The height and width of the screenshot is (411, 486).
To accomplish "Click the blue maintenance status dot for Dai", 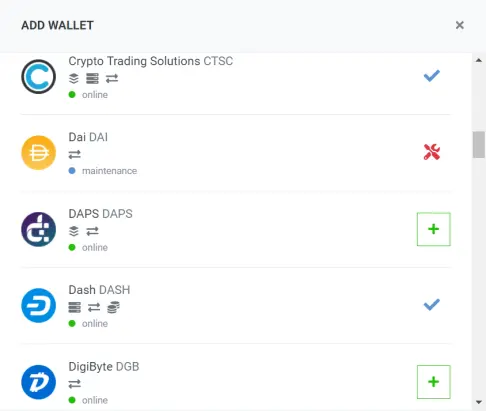I will (x=72, y=171).
